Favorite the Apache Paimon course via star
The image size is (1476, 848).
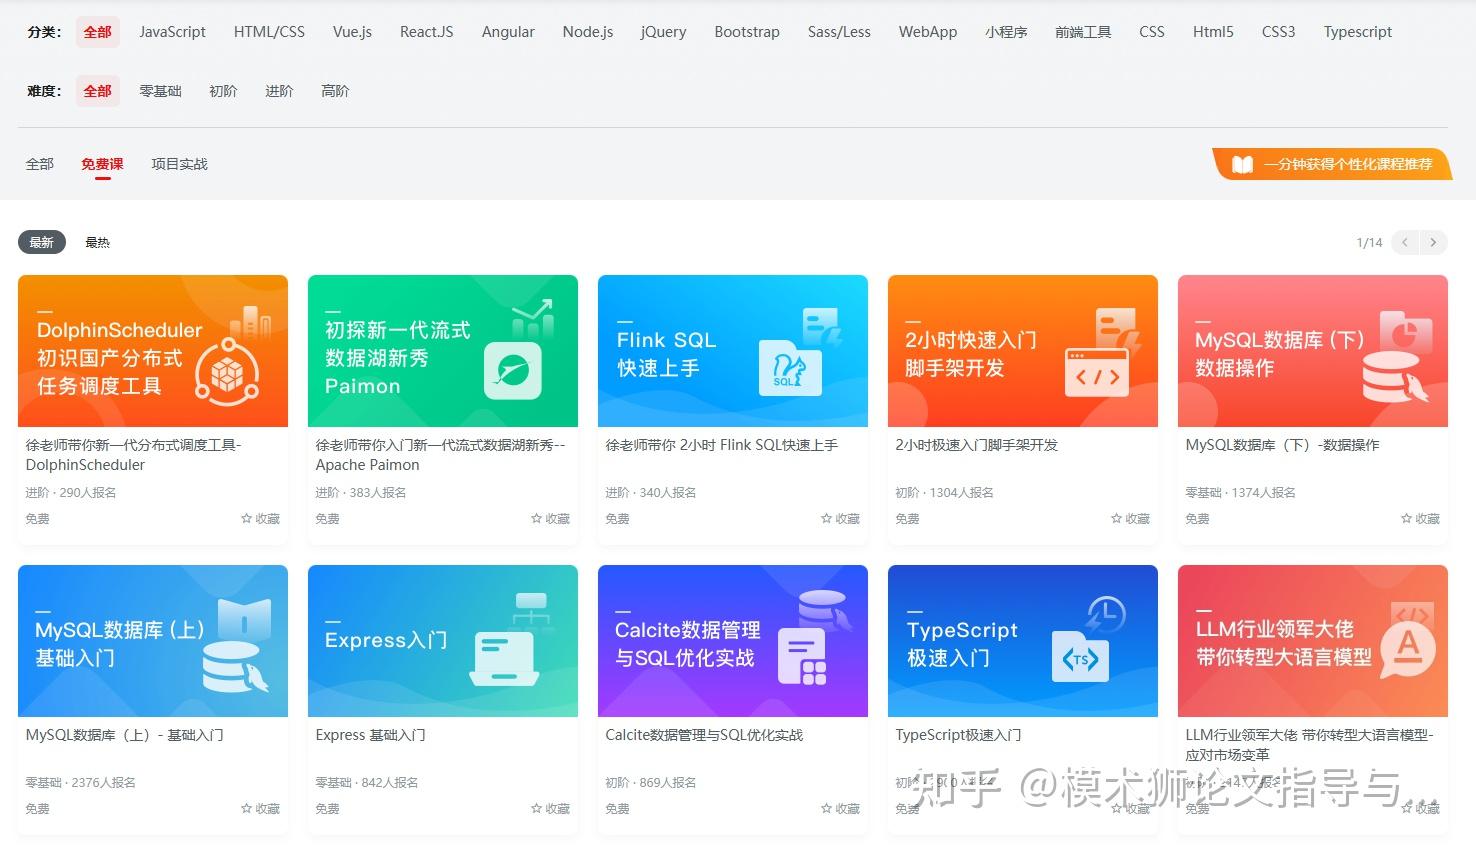tap(537, 519)
